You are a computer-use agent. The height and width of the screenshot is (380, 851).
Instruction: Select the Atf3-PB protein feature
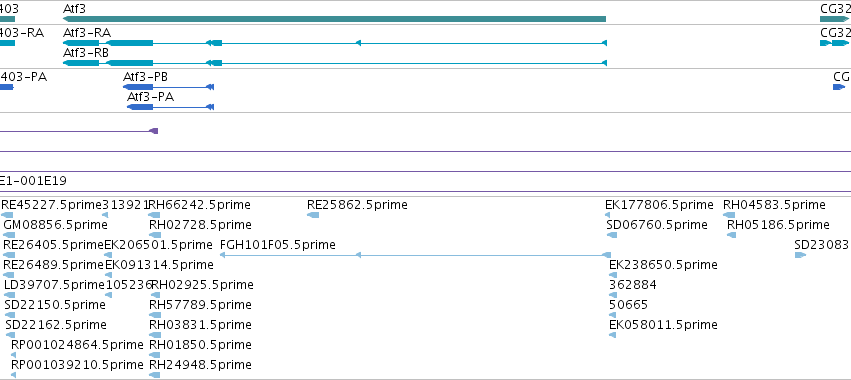168,87
